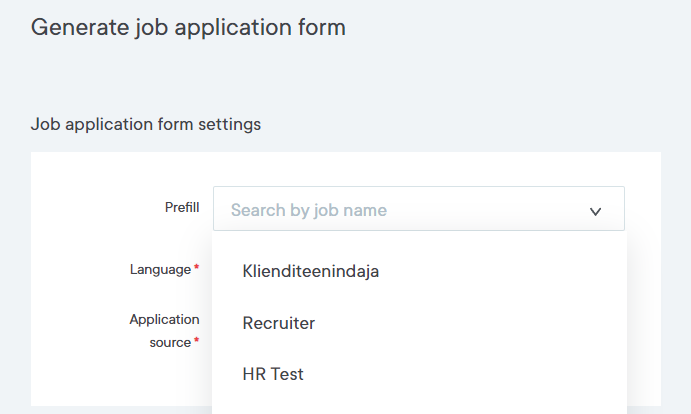This screenshot has width=691, height=414.
Task: Select Klienditeenindaja from the prefill list
Action: pyautogui.click(x=311, y=270)
